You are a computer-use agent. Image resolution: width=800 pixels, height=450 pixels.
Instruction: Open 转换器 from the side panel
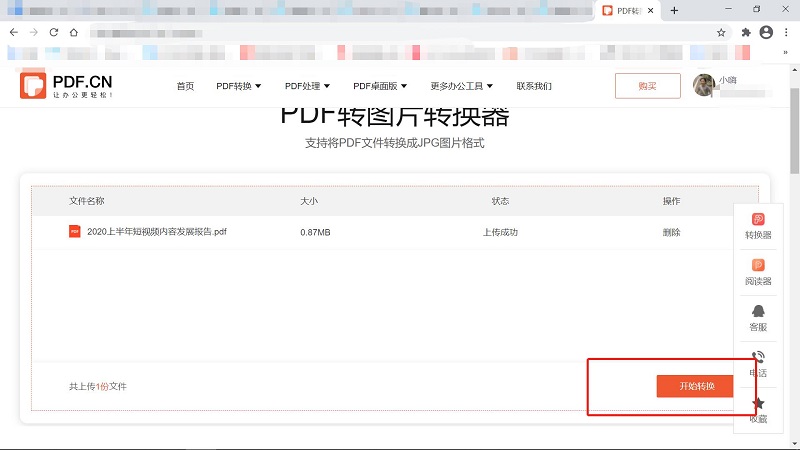click(x=758, y=227)
